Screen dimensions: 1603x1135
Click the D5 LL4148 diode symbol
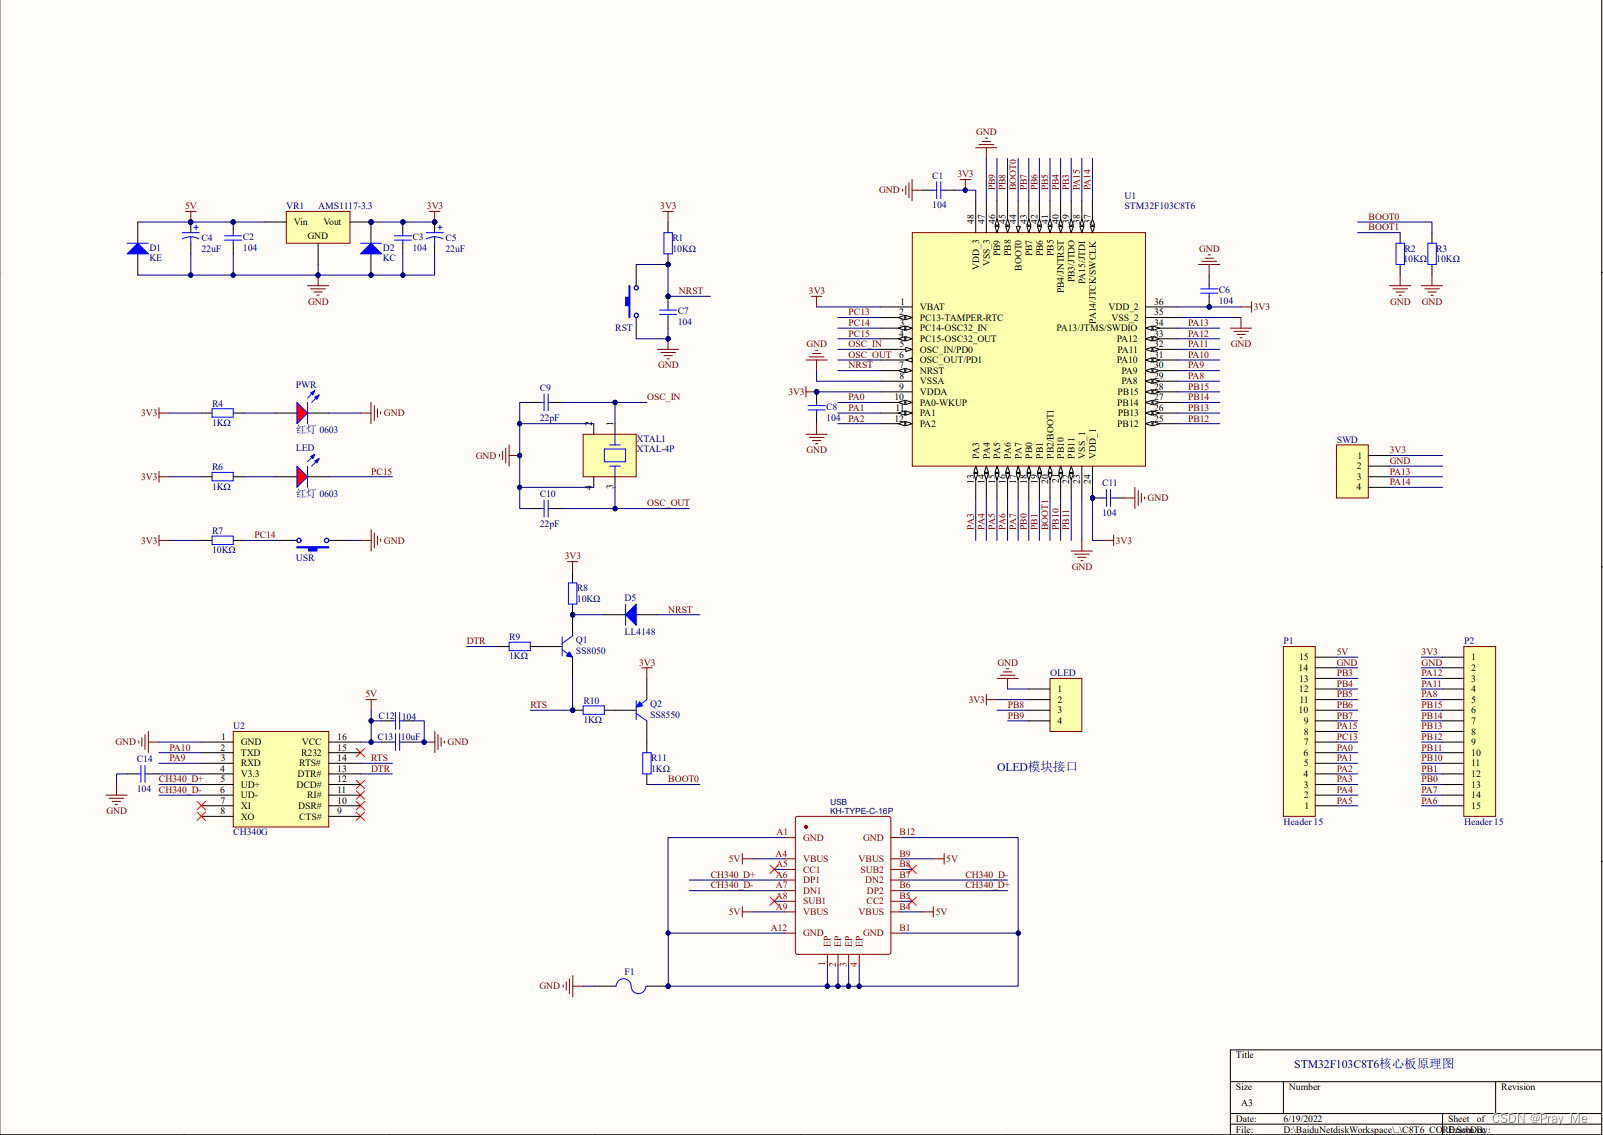click(630, 614)
